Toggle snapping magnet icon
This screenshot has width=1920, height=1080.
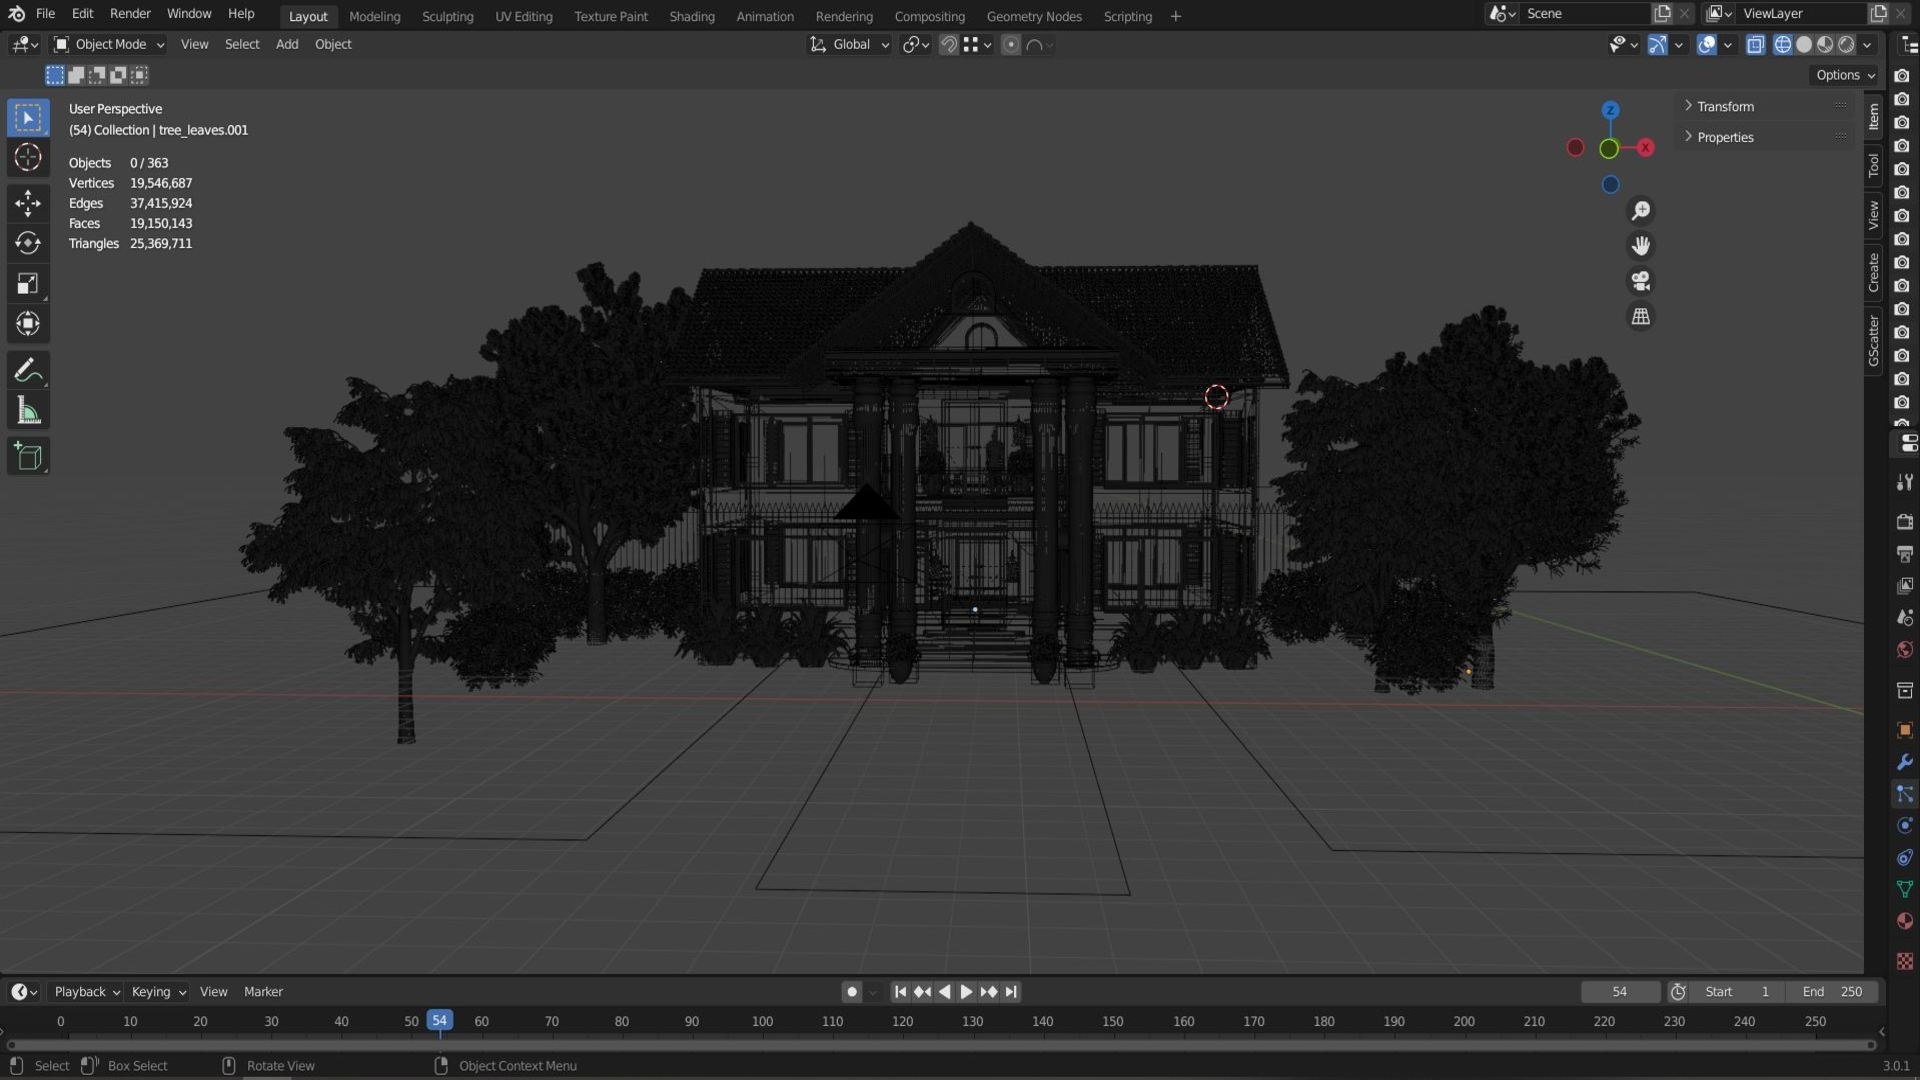point(949,44)
